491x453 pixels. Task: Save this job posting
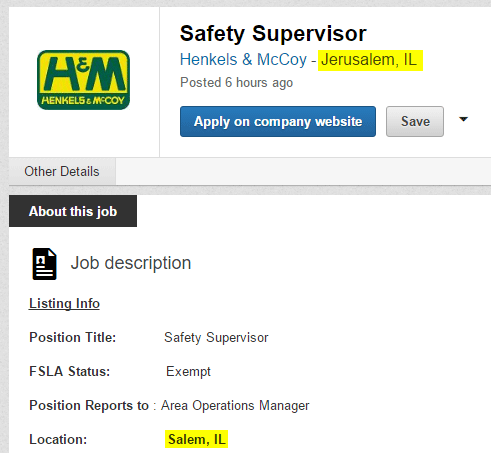[415, 121]
